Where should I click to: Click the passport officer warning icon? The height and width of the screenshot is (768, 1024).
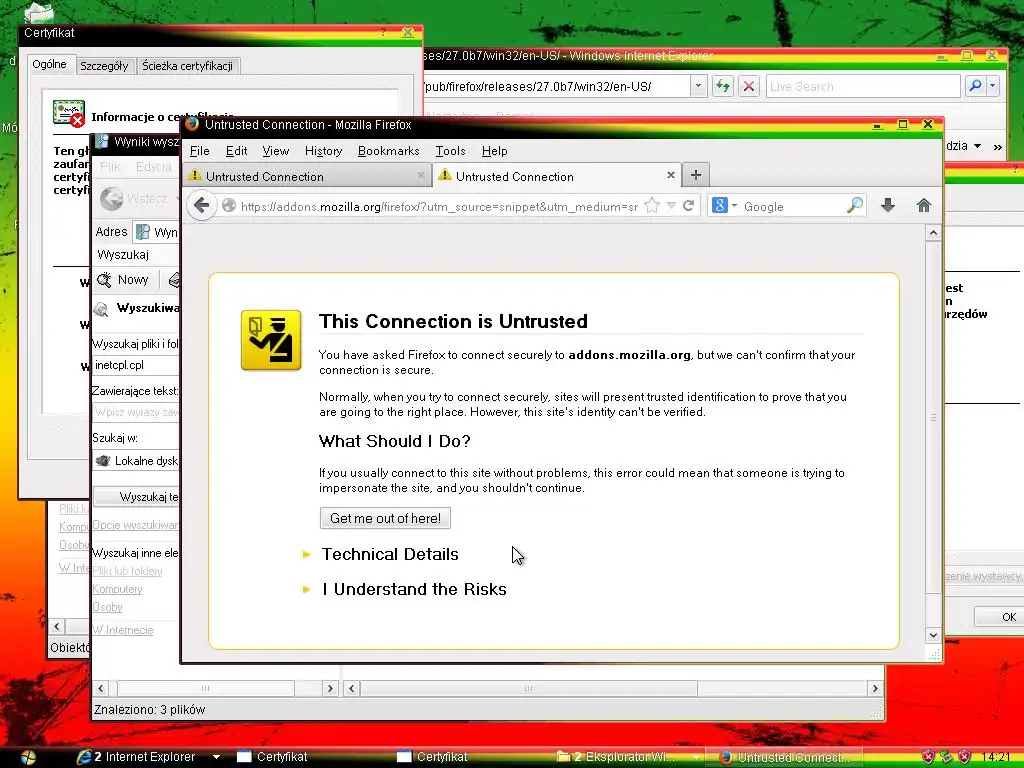[x=271, y=340]
